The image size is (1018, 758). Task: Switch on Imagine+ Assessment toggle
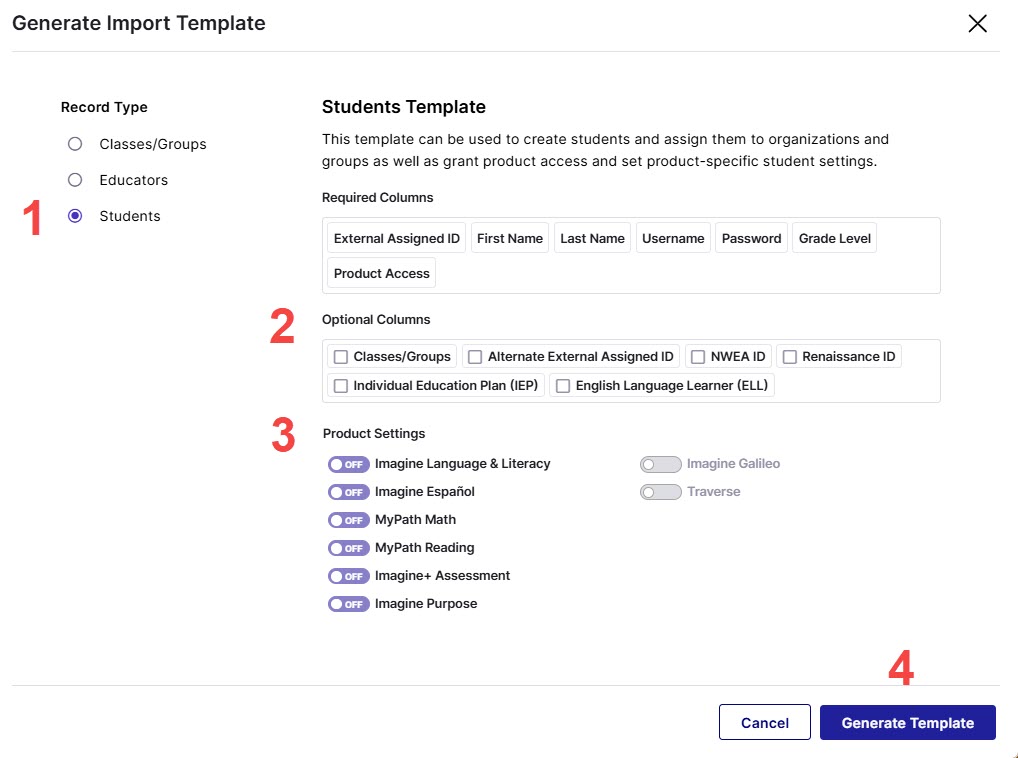[x=349, y=576]
